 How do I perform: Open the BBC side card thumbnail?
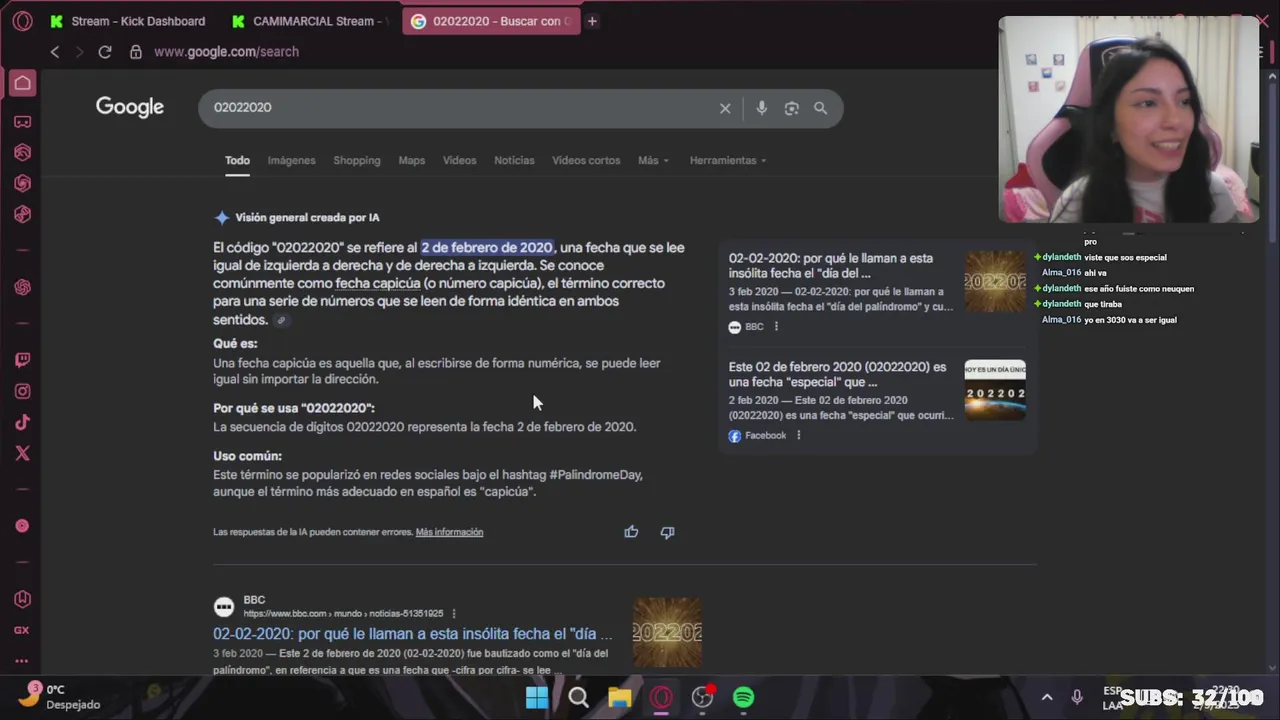pos(995,282)
